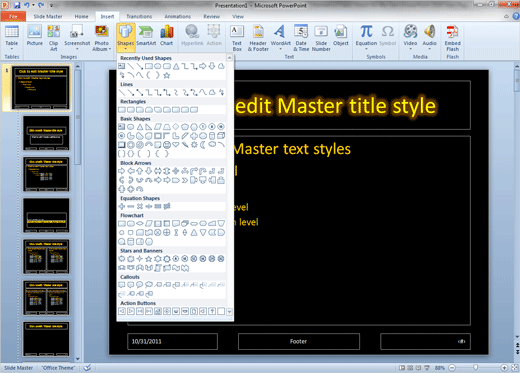Switch to the Review tab
The height and width of the screenshot is (373, 520).
pos(212,16)
